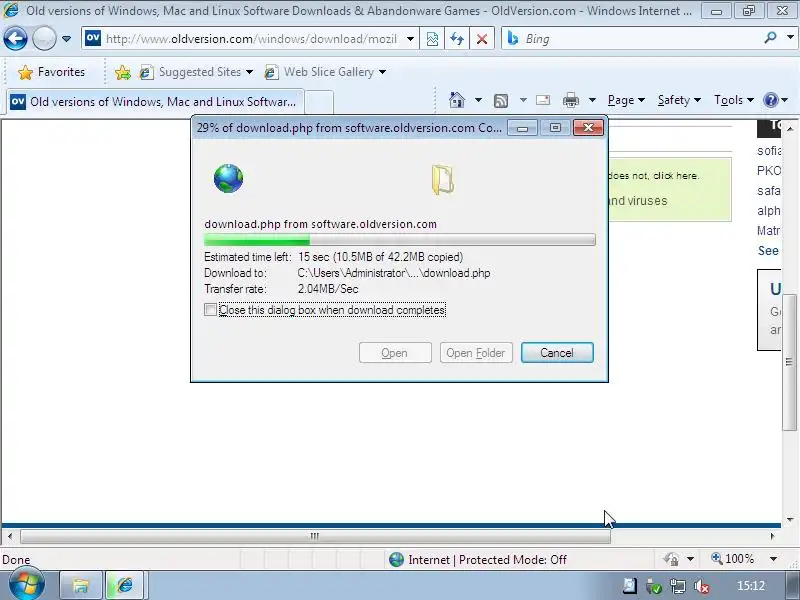Expand the search provider dropdown arrow
This screenshot has height=600, width=800.
[790, 38]
